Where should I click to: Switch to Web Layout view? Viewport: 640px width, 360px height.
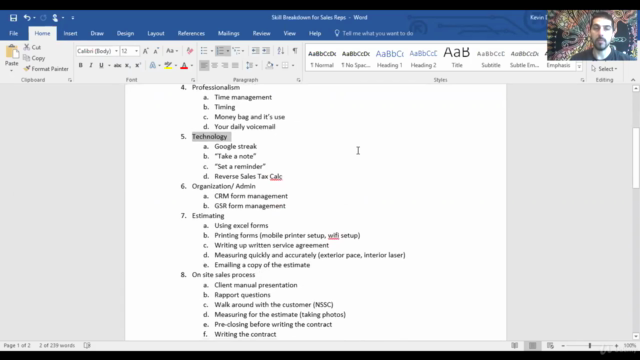coord(550,346)
